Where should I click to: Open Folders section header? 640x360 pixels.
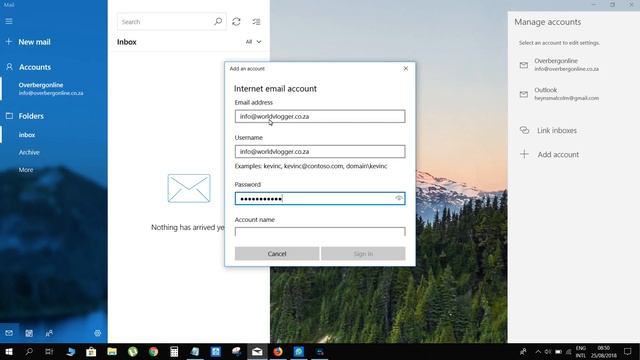[31, 116]
